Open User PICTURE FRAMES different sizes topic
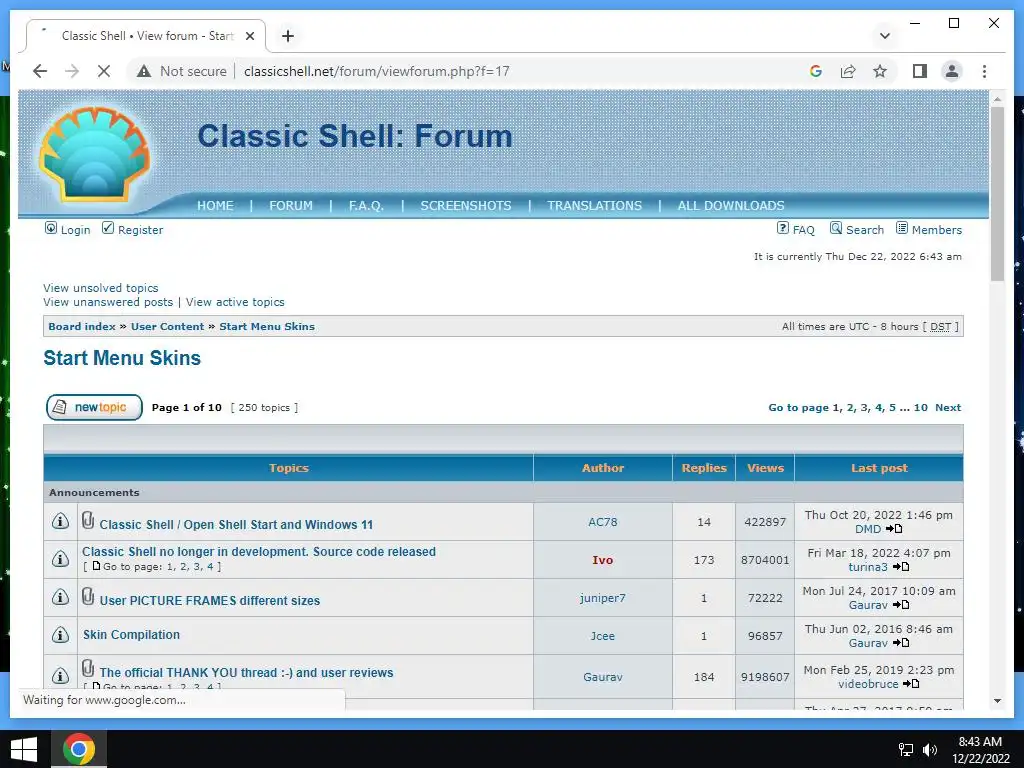Viewport: 1024px width, 768px height. [x=210, y=601]
